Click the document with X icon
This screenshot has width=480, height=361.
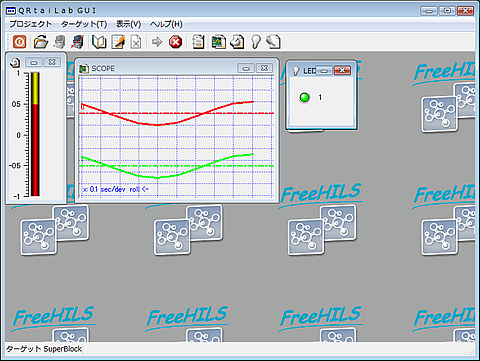pyautogui.click(x=136, y=42)
